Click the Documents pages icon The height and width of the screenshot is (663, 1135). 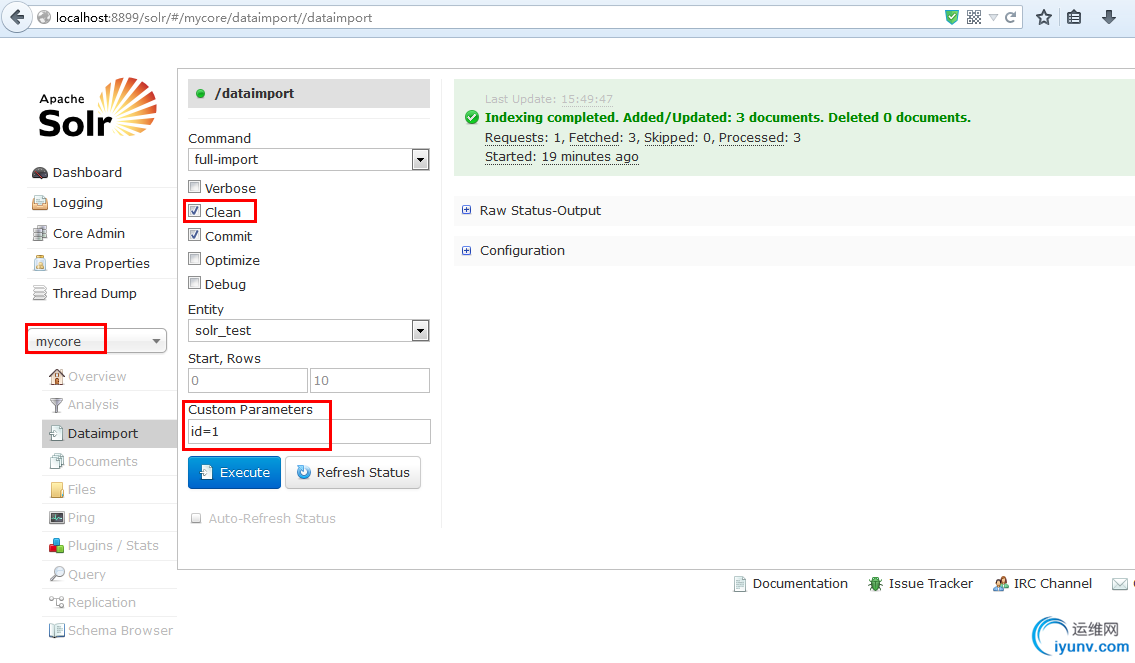pos(56,461)
